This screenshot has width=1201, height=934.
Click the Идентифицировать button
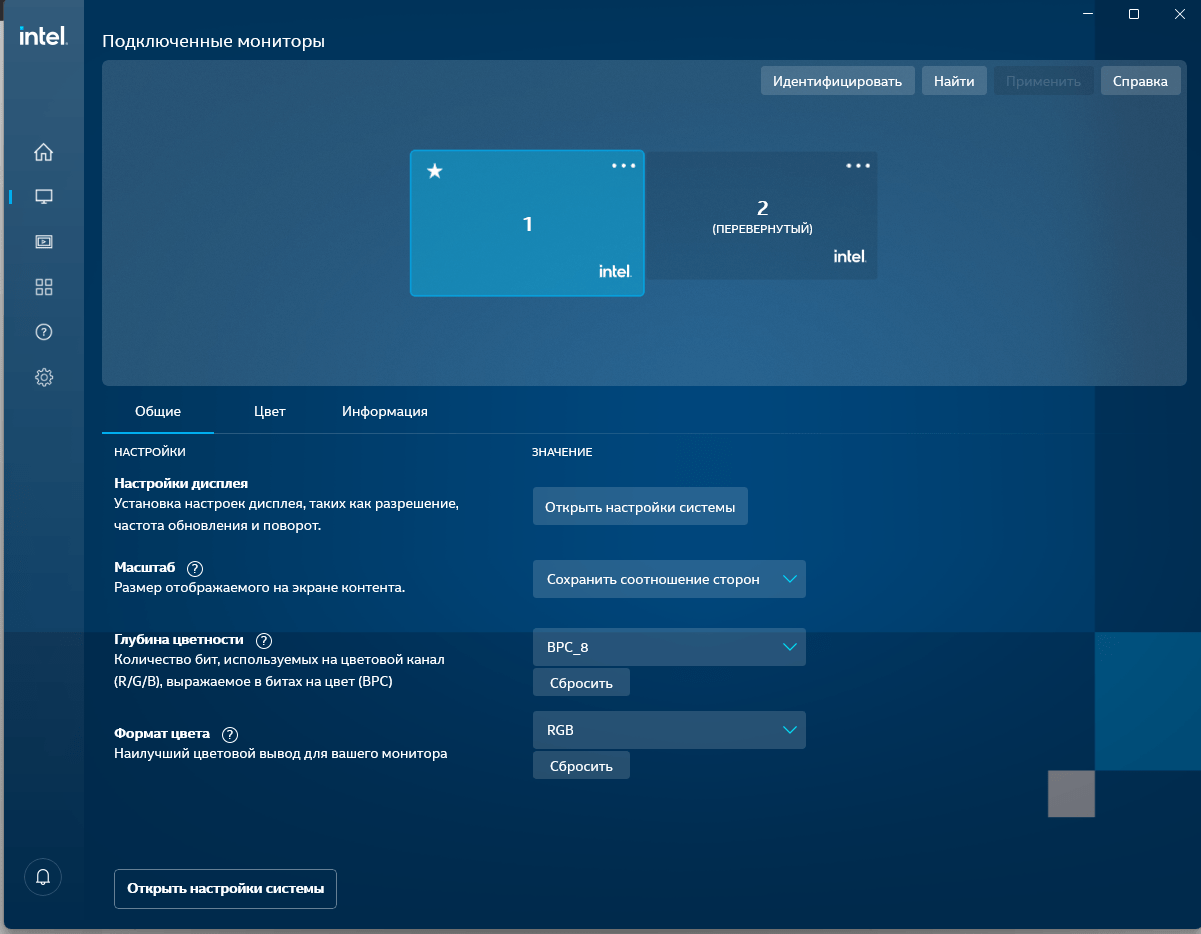tap(837, 81)
